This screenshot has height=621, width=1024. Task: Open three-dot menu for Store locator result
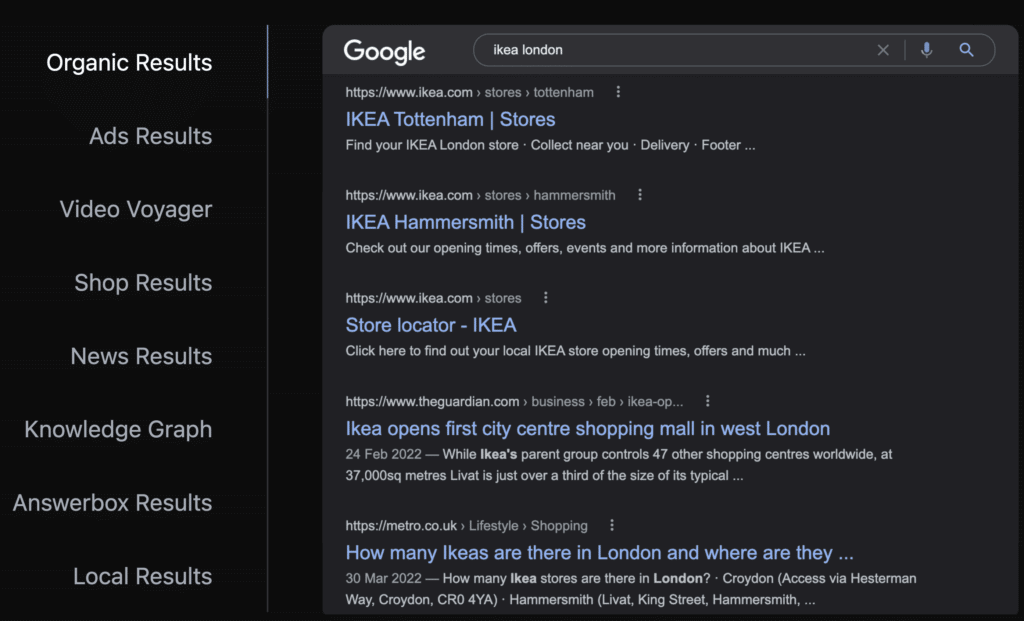pyautogui.click(x=545, y=298)
